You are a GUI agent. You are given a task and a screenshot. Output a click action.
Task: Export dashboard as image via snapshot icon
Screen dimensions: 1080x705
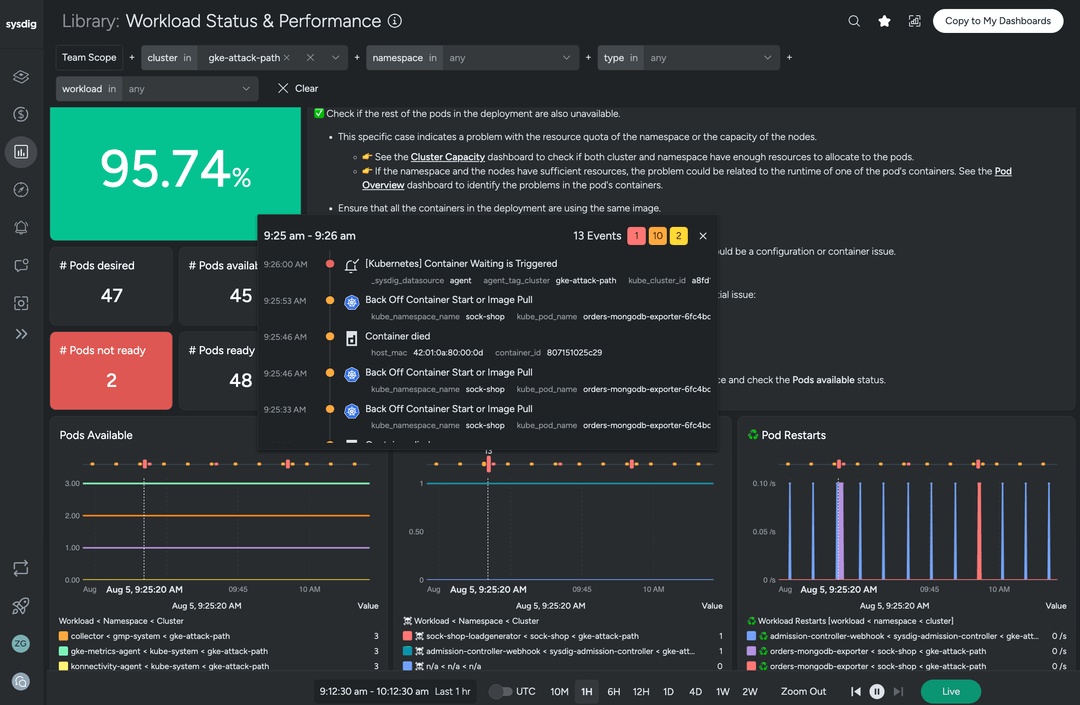tap(914, 20)
